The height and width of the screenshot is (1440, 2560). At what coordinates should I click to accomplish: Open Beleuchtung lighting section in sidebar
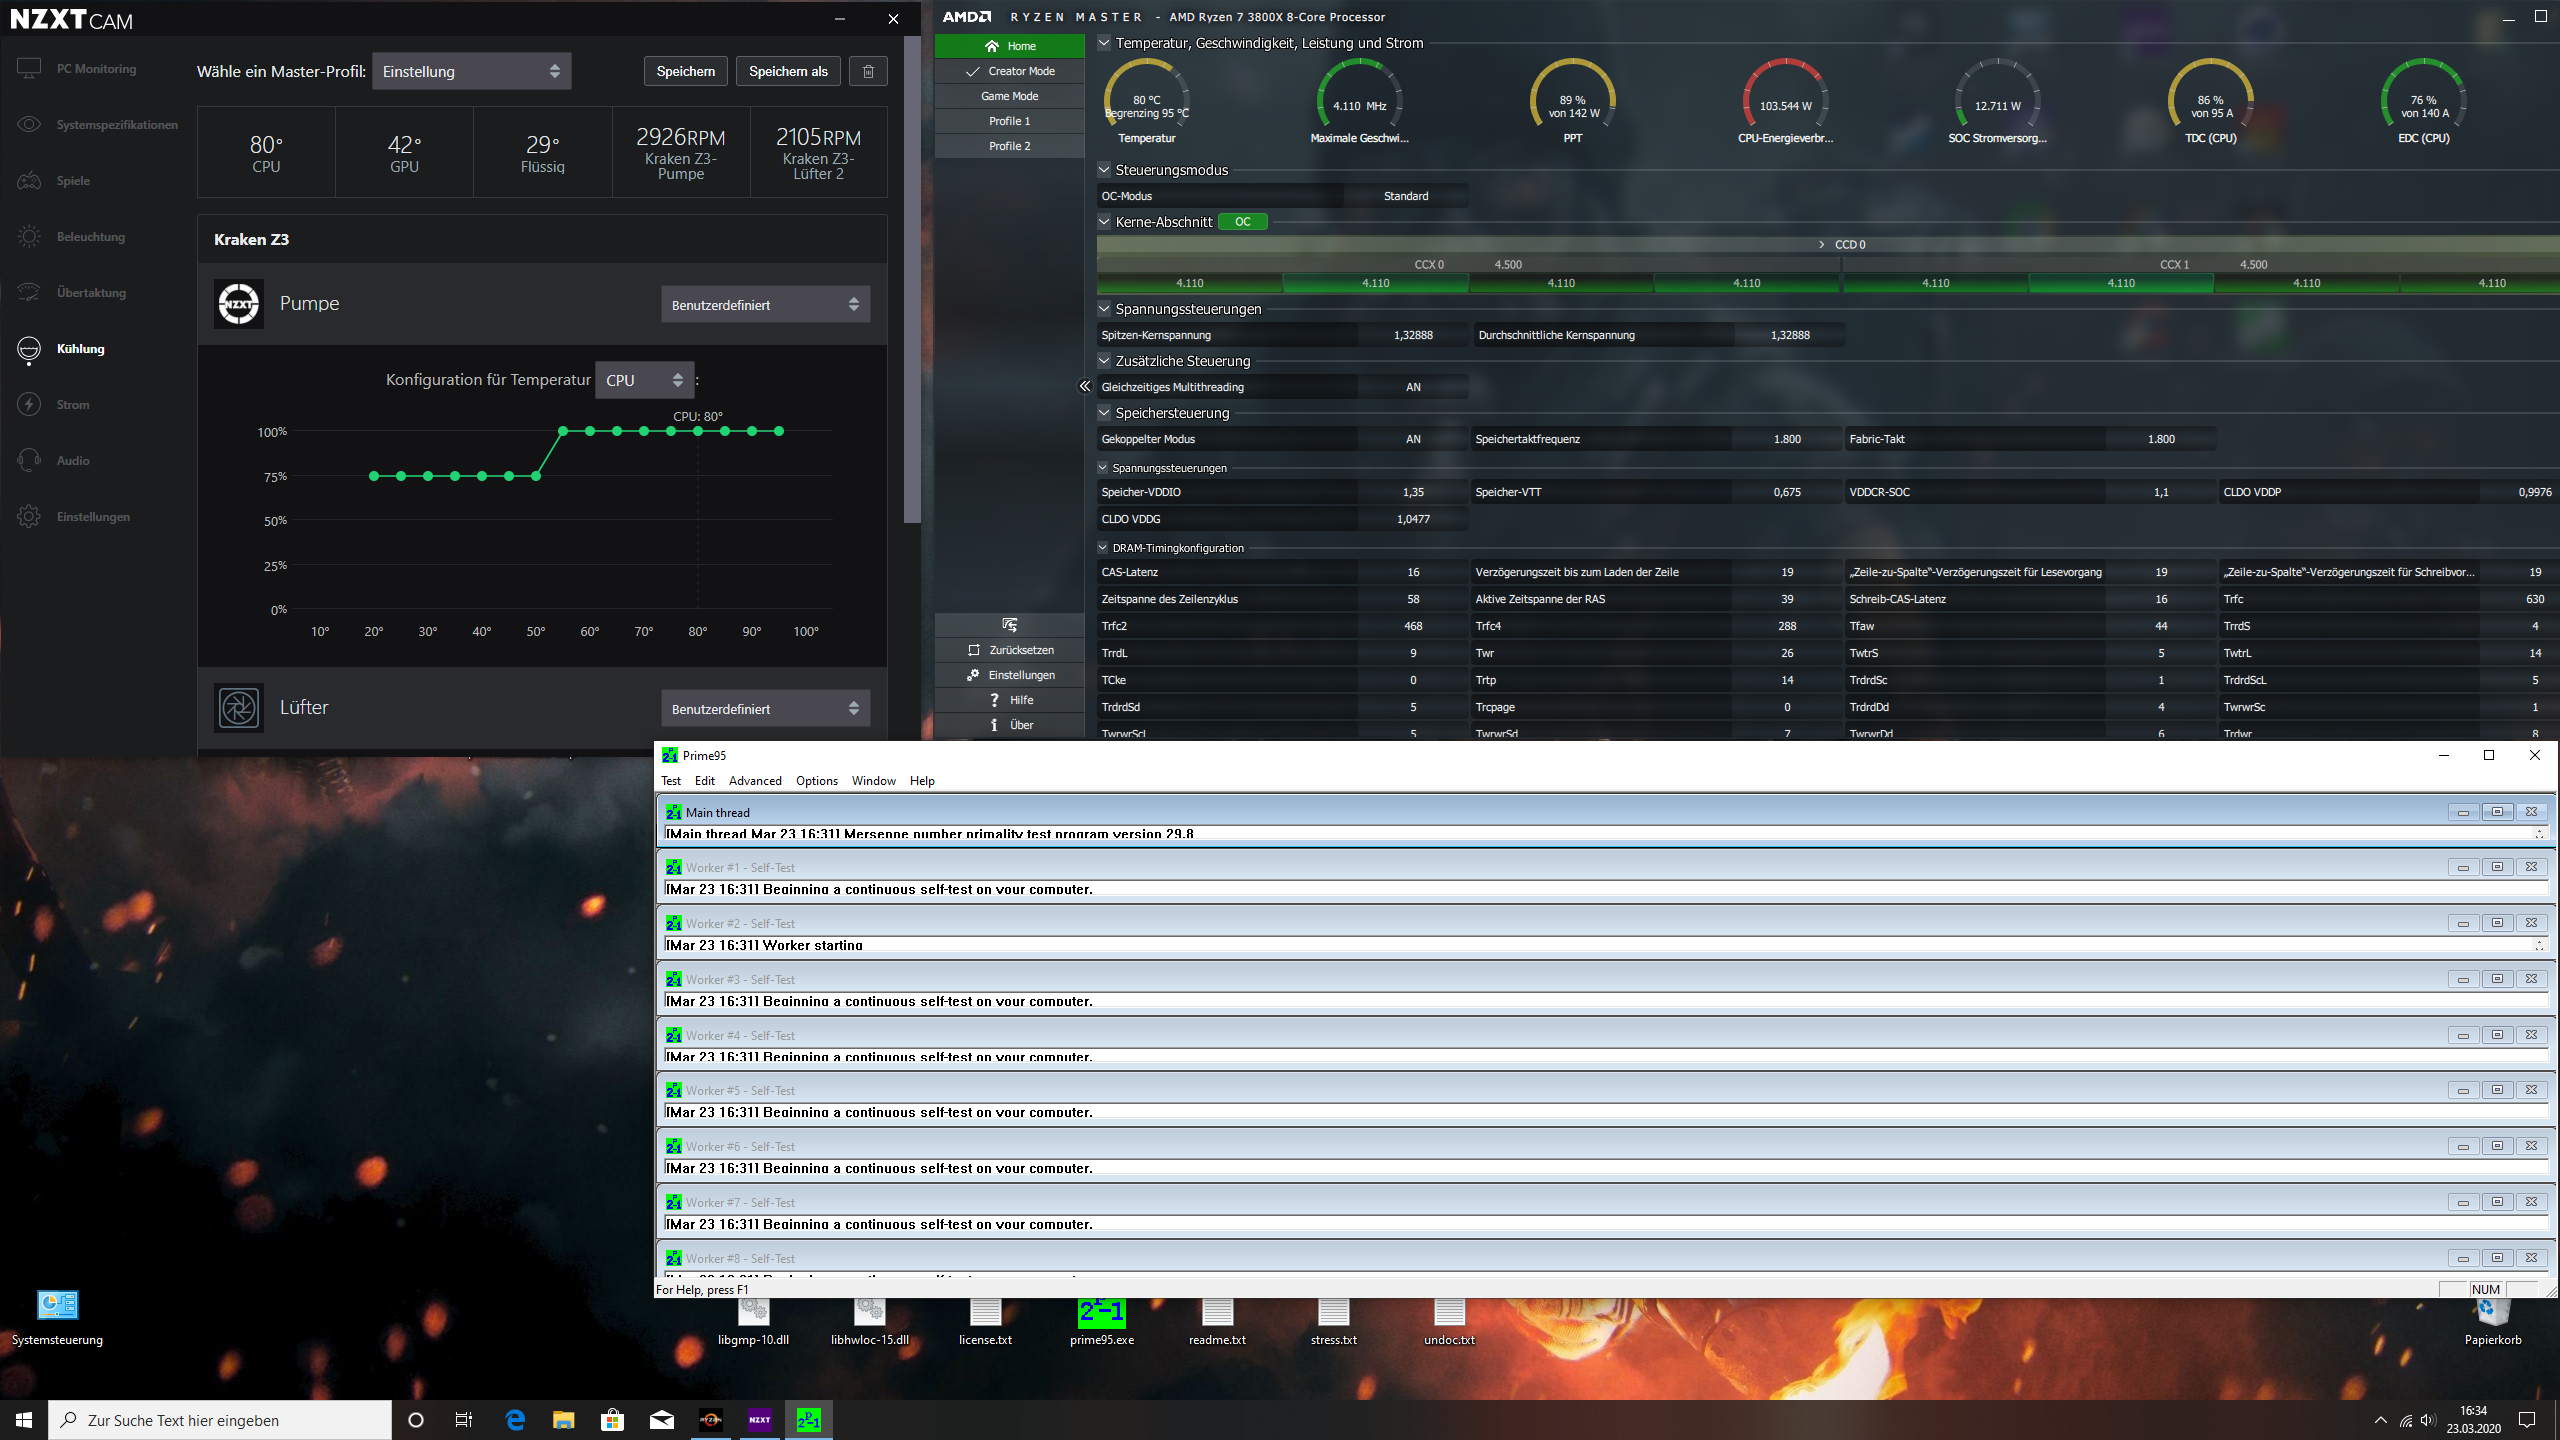coord(90,237)
